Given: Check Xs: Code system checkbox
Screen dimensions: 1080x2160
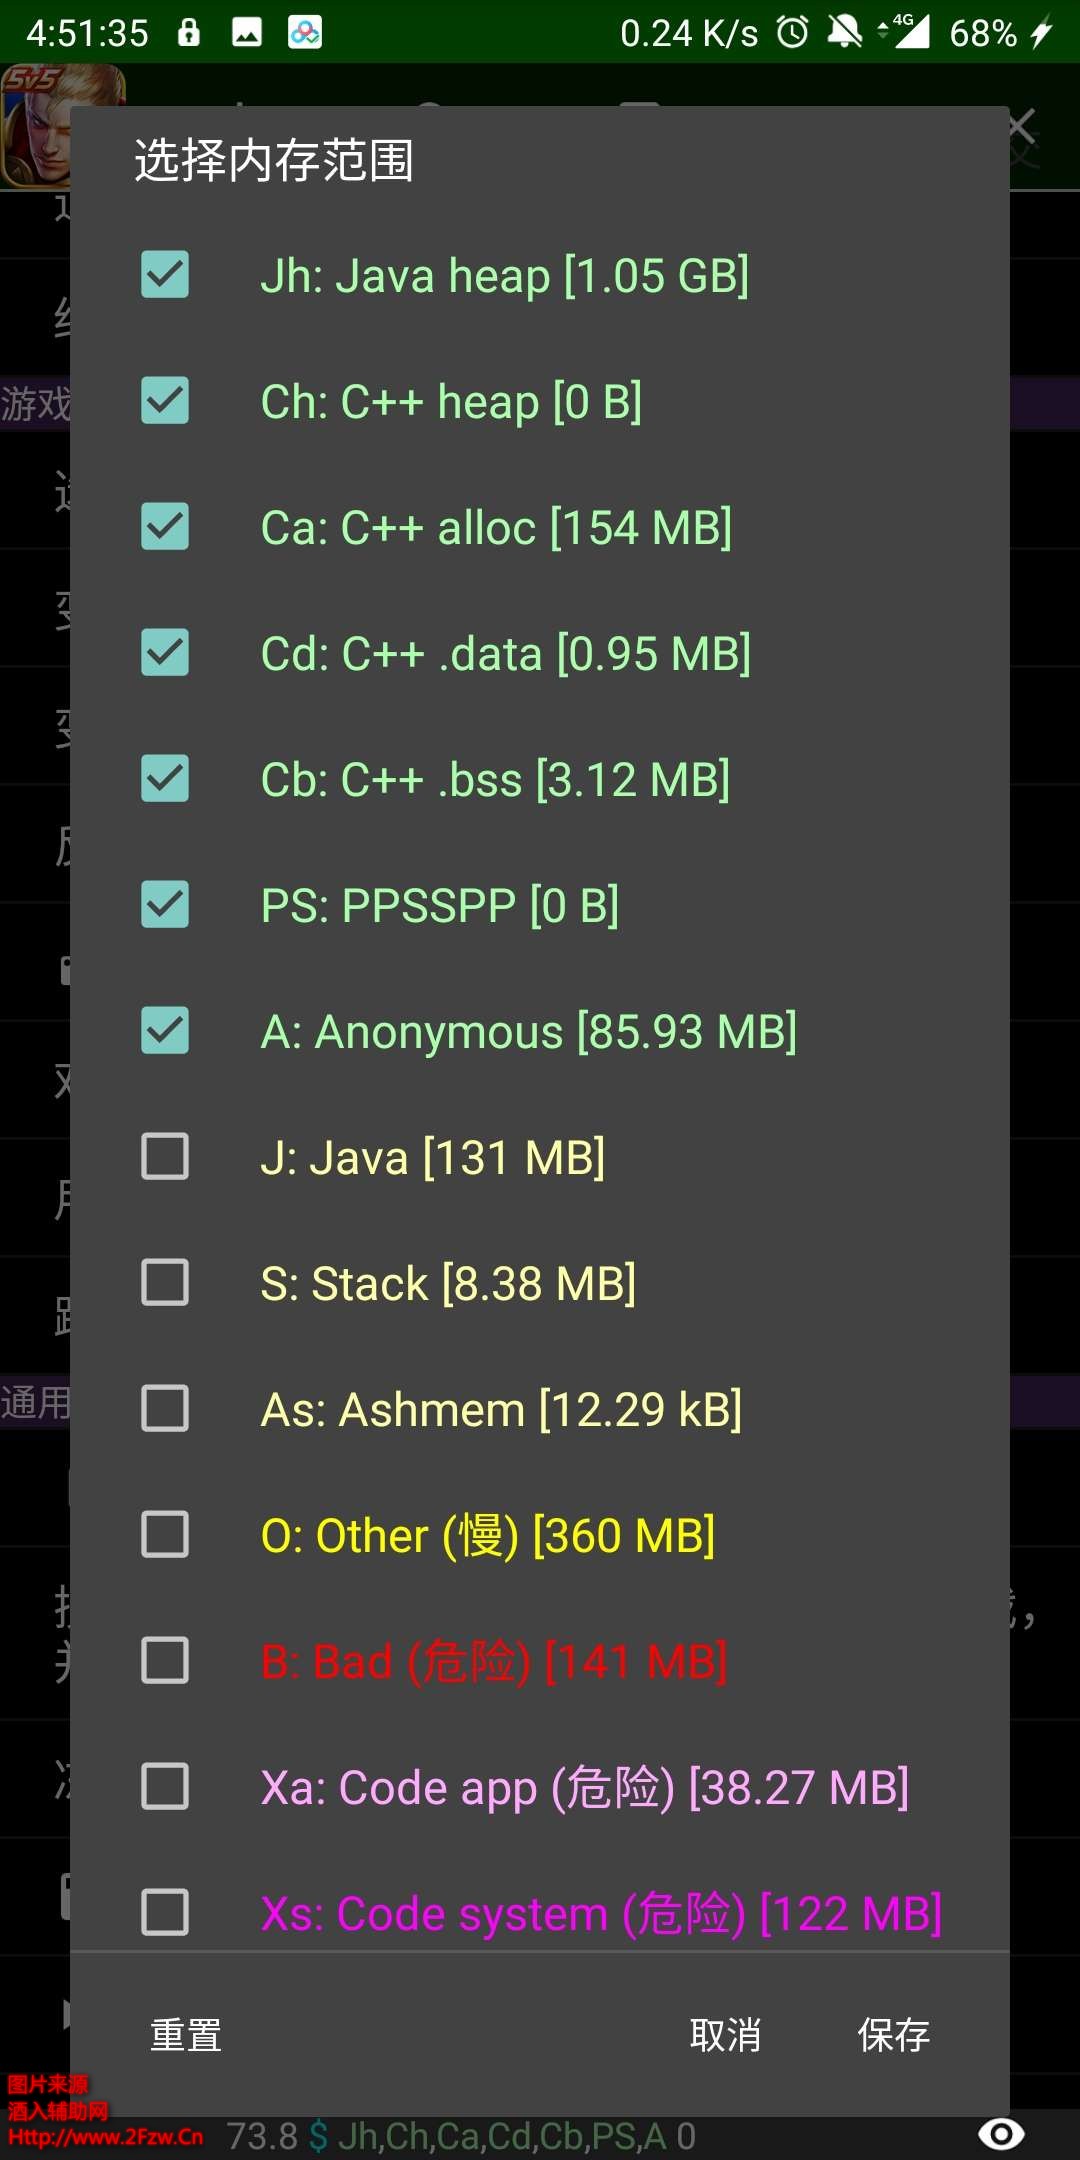Looking at the screenshot, I should 165,1912.
